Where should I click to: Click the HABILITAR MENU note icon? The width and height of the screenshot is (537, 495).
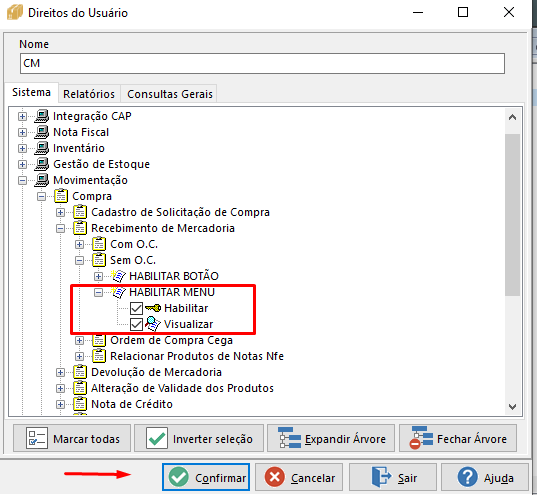point(118,292)
